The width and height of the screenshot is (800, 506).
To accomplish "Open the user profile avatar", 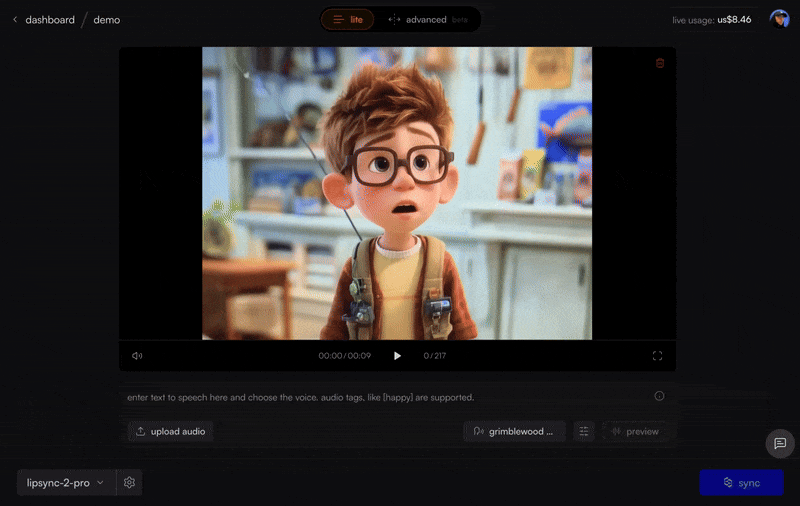I will [779, 19].
